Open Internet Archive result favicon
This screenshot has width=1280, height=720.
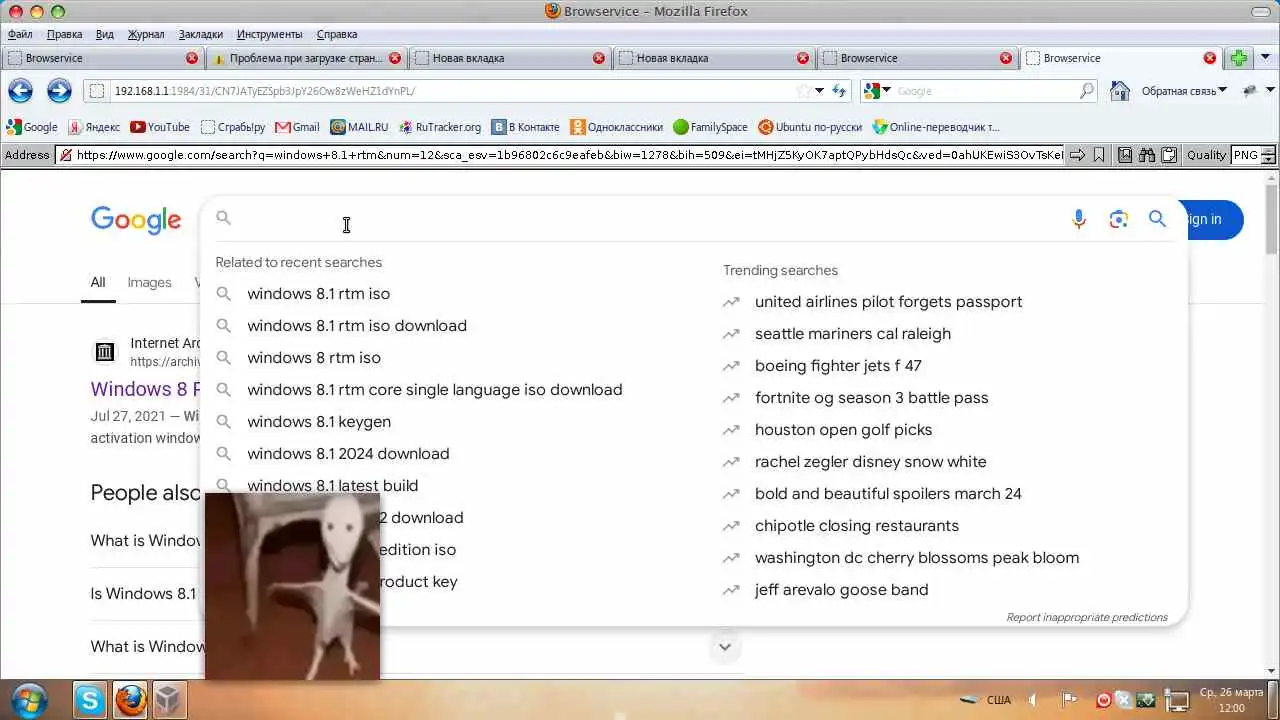click(x=104, y=352)
